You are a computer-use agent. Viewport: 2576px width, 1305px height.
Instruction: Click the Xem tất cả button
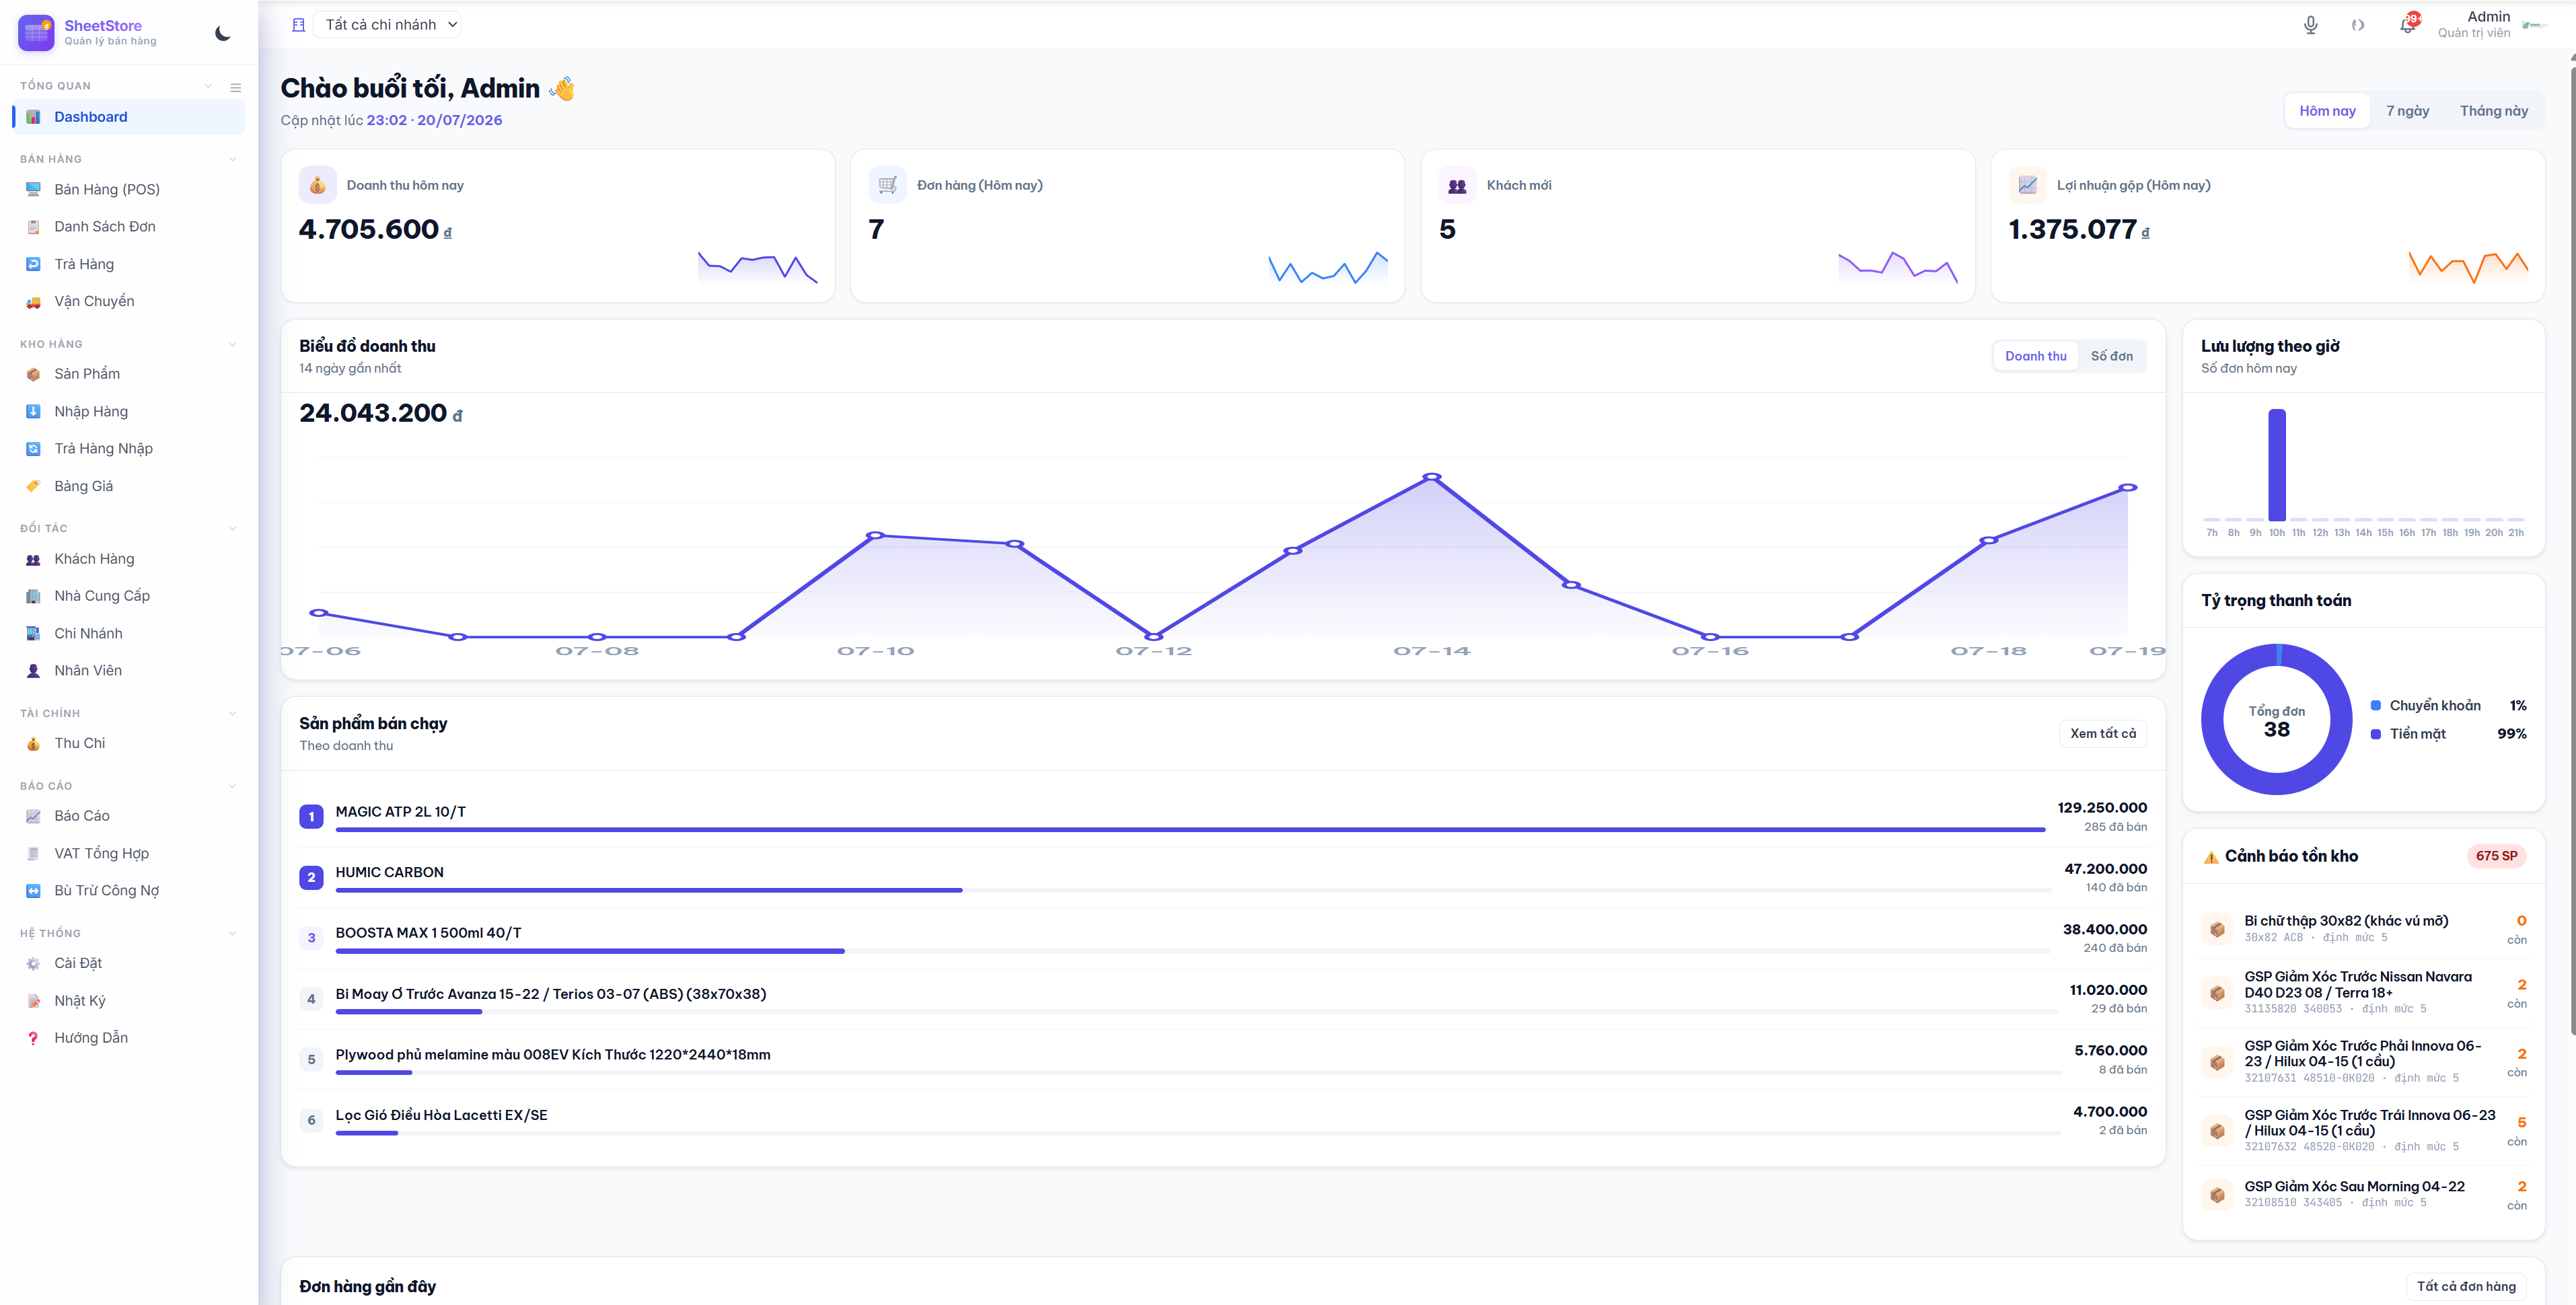[x=2102, y=733]
